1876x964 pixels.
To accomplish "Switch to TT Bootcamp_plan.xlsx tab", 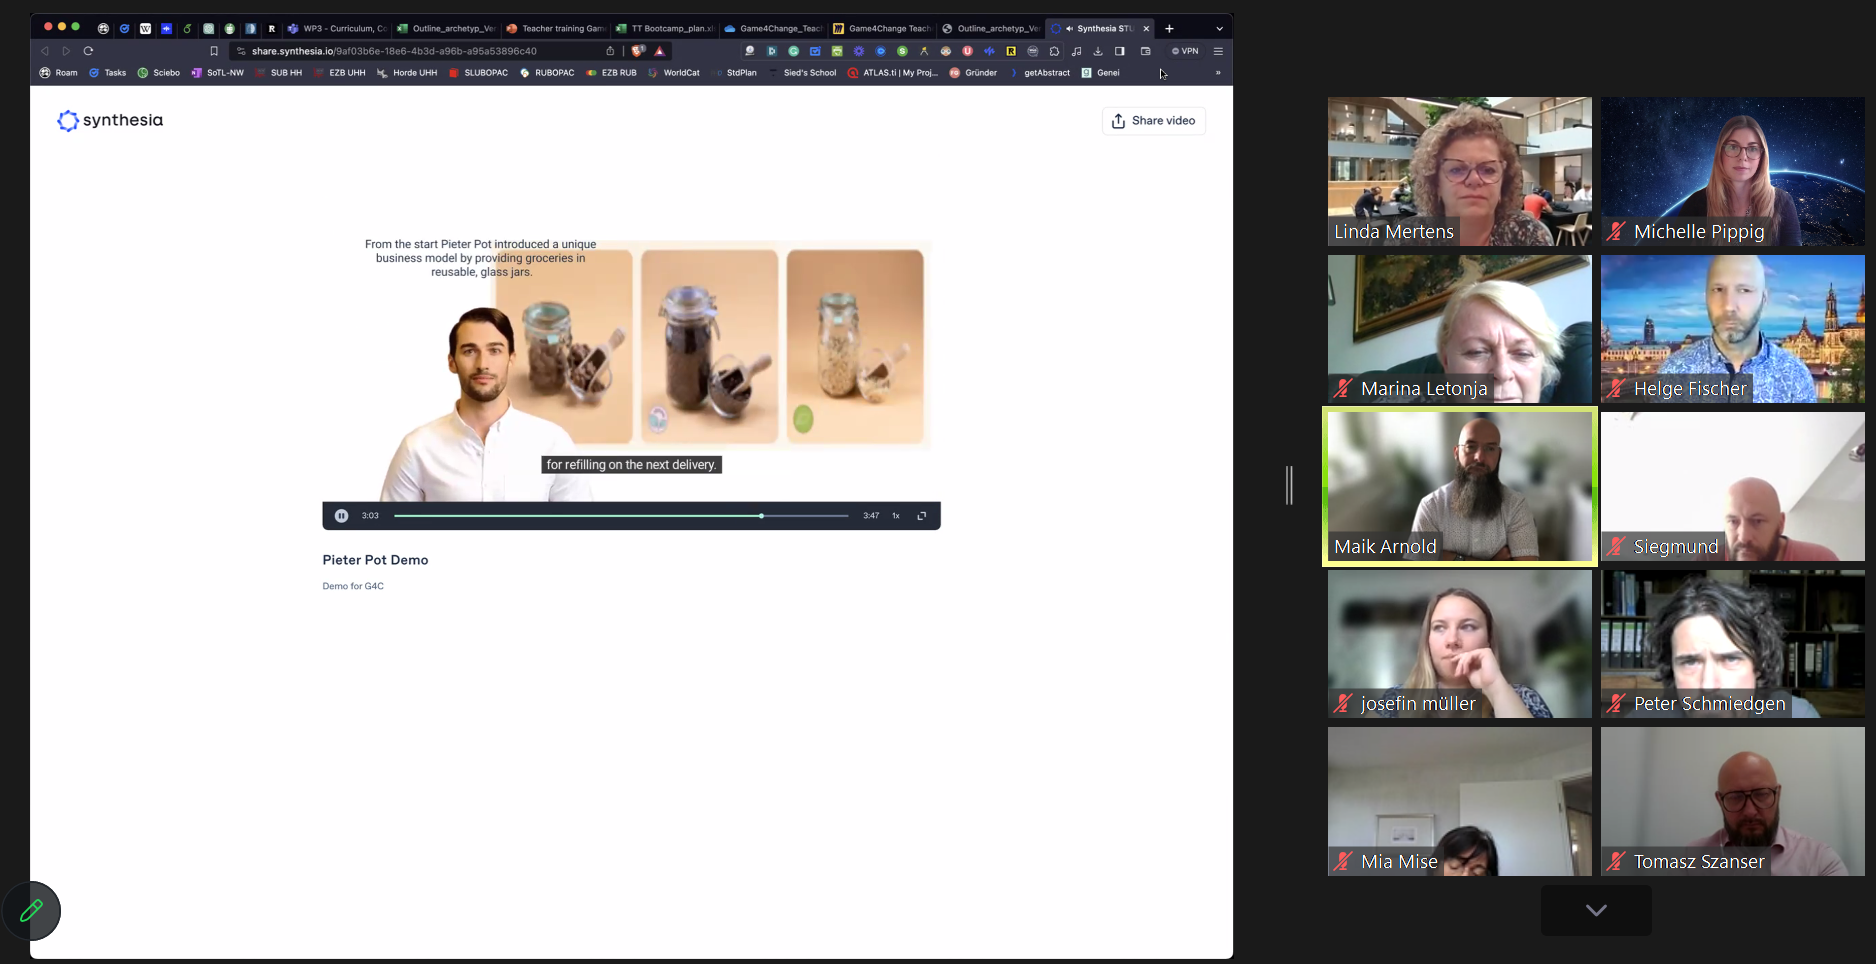I will pos(665,28).
